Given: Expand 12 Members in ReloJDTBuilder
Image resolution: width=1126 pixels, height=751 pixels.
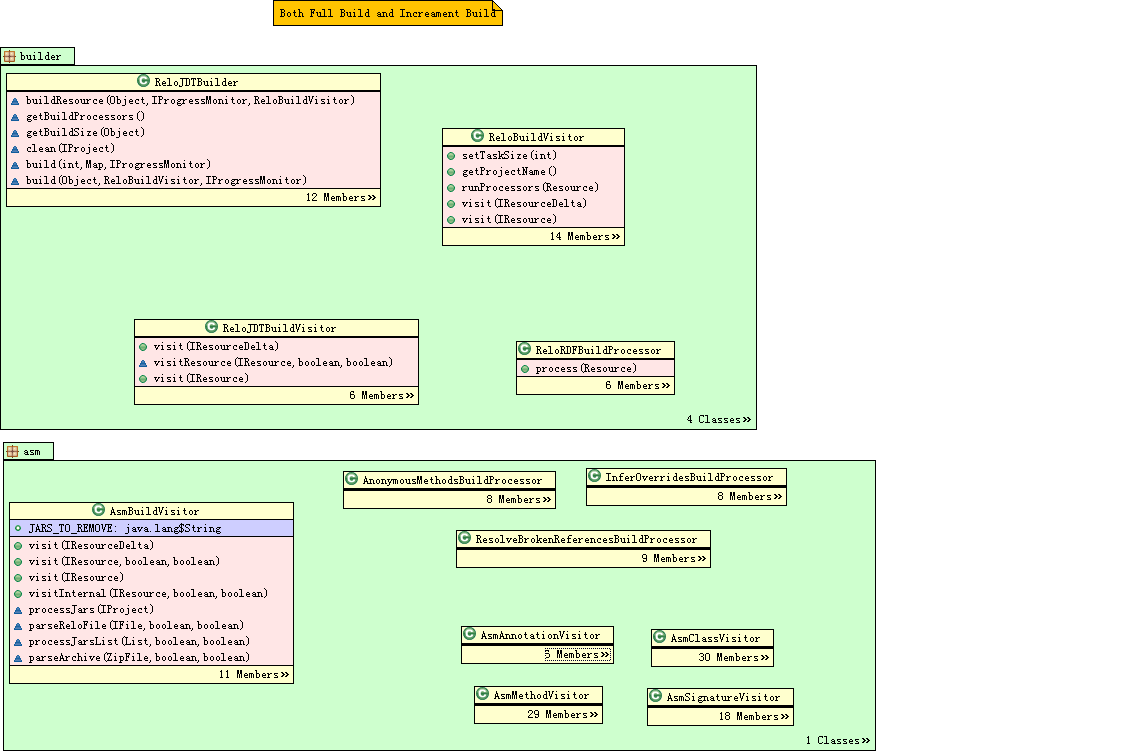Looking at the screenshot, I should pos(341,197).
